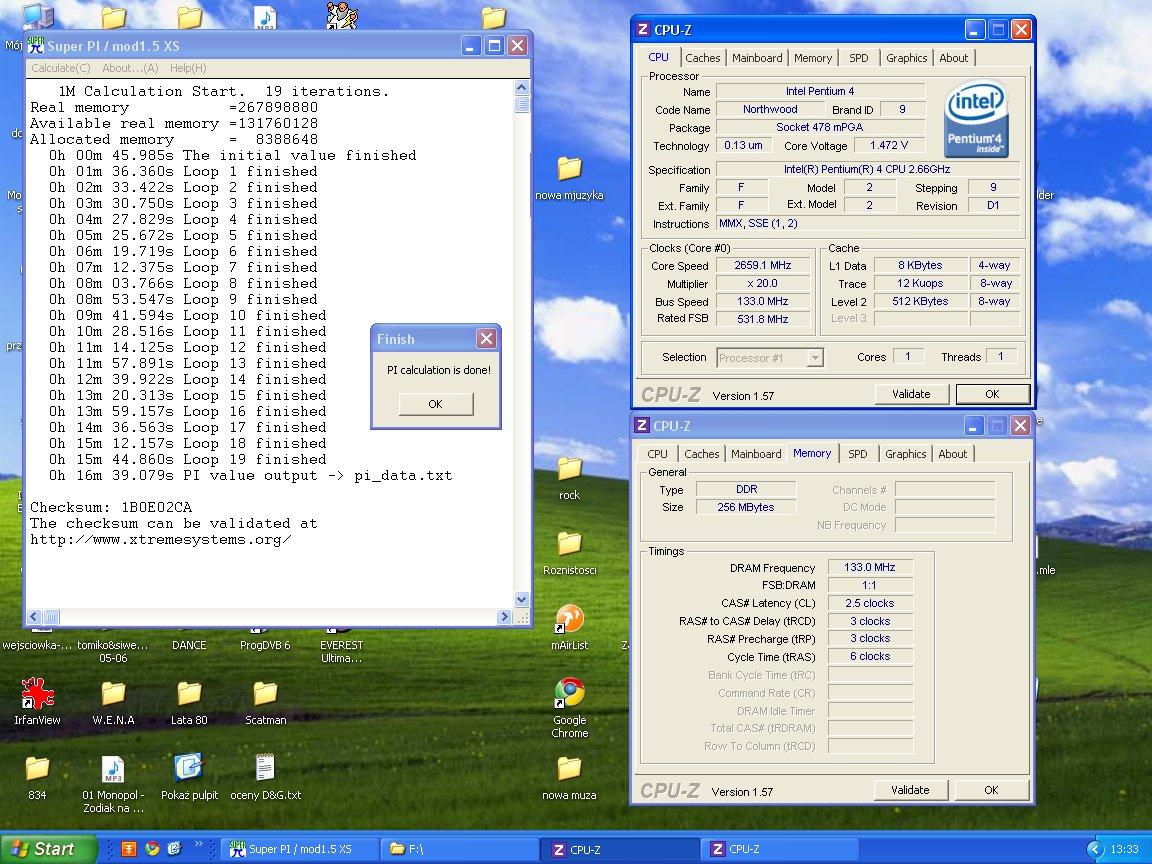
Task: Open the 834 folder icon
Action: (x=37, y=768)
